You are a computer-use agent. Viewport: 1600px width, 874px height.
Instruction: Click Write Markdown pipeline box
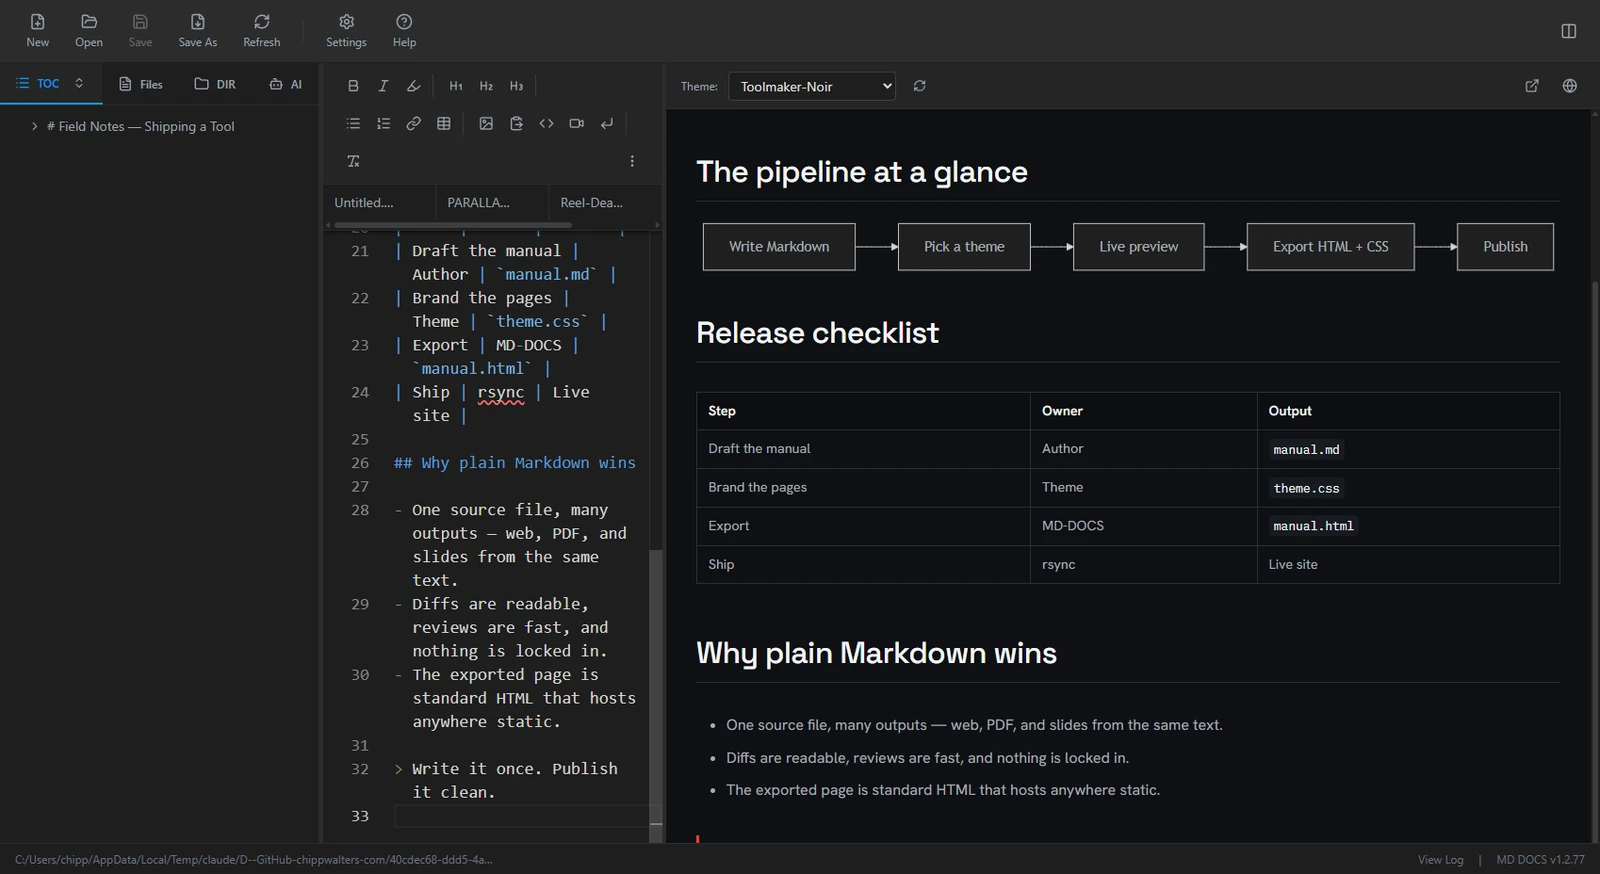[x=779, y=247]
